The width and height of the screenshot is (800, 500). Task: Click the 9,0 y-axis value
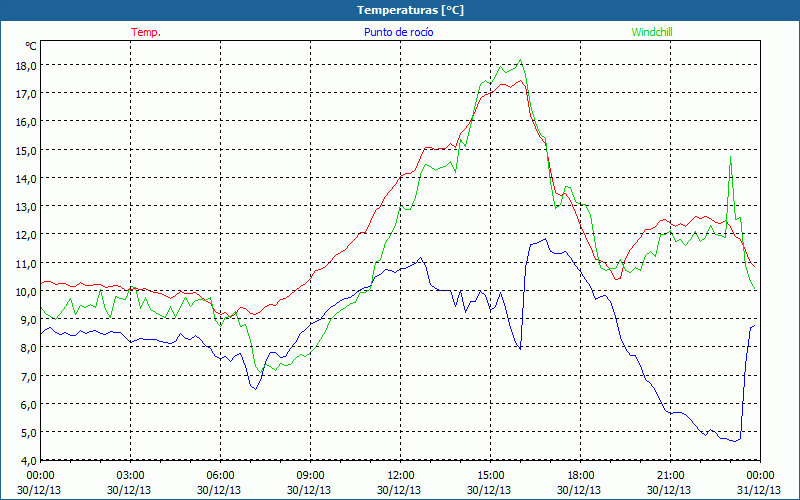coord(28,319)
